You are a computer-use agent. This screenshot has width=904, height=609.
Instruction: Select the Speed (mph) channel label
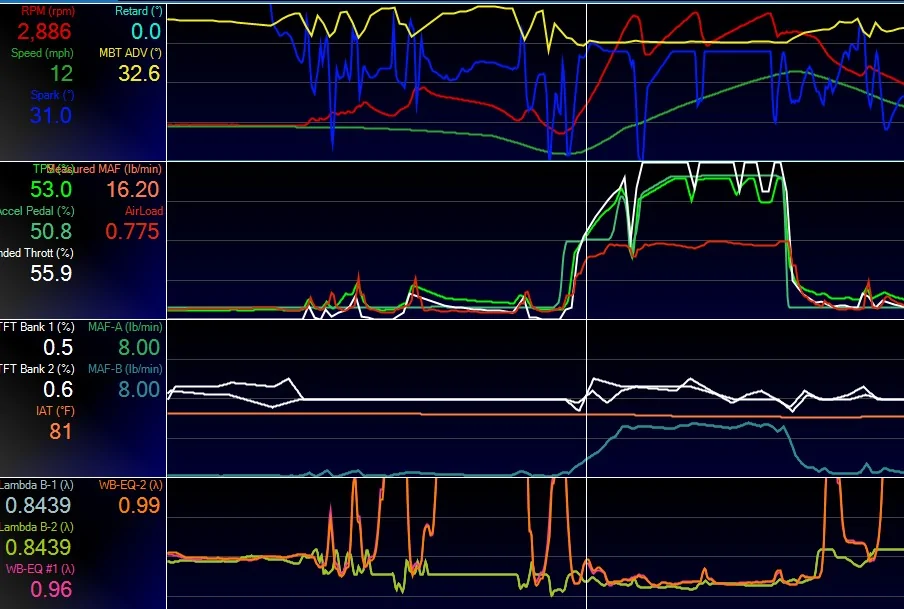(x=42, y=53)
